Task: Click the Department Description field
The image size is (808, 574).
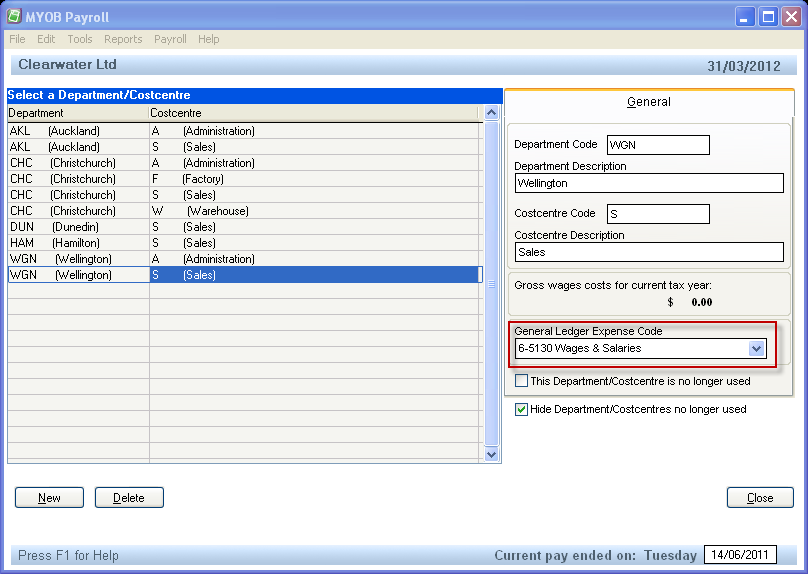Action: [649, 183]
